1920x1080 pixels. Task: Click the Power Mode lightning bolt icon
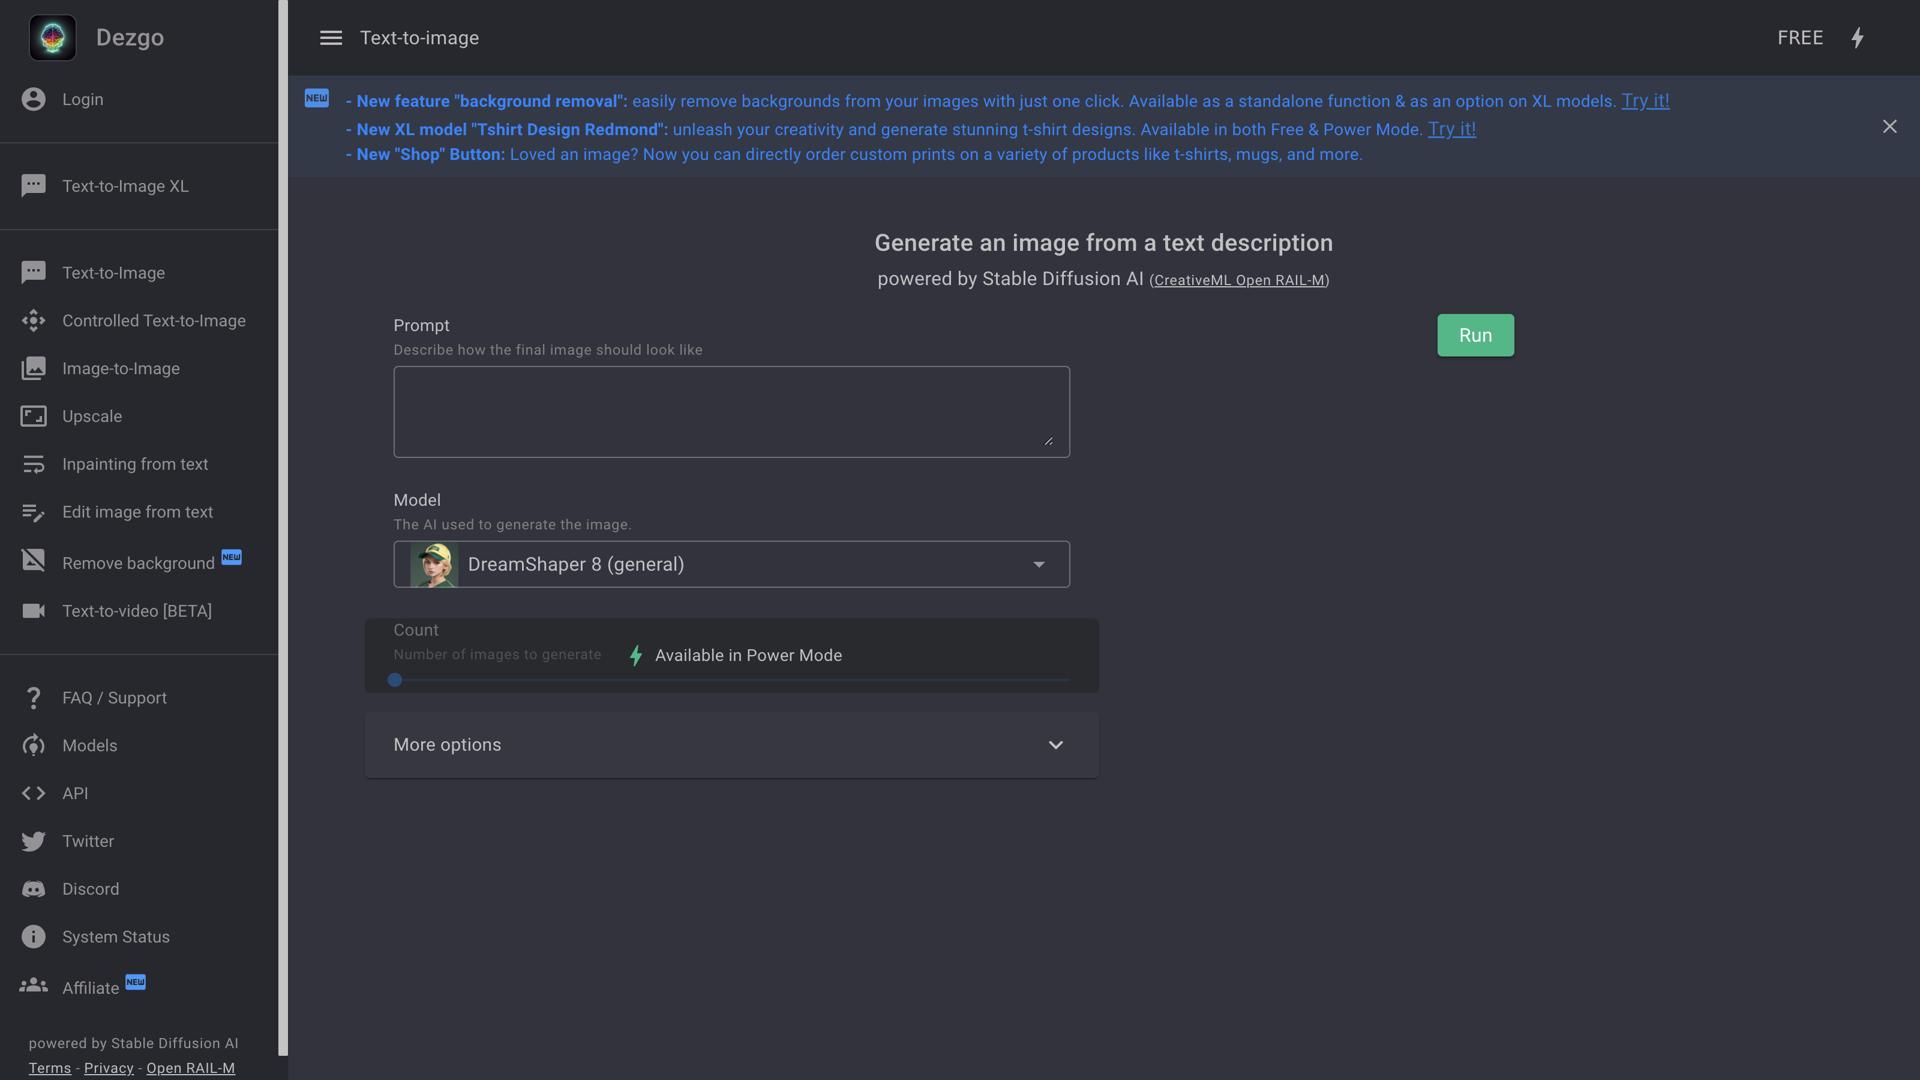click(x=1857, y=38)
